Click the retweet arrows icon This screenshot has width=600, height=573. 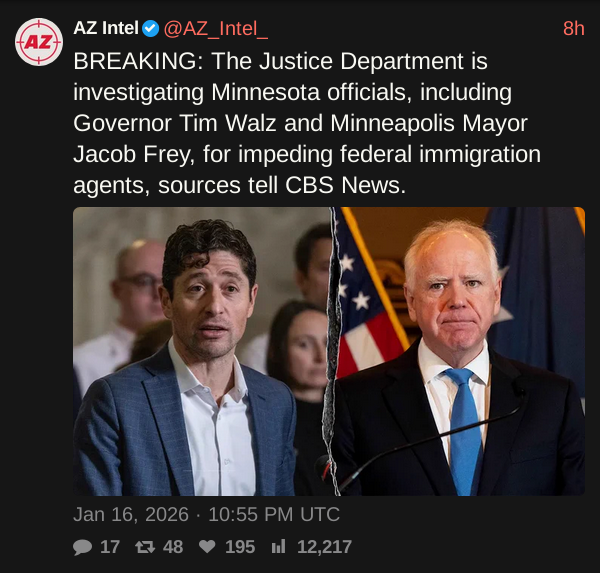[x=144, y=547]
